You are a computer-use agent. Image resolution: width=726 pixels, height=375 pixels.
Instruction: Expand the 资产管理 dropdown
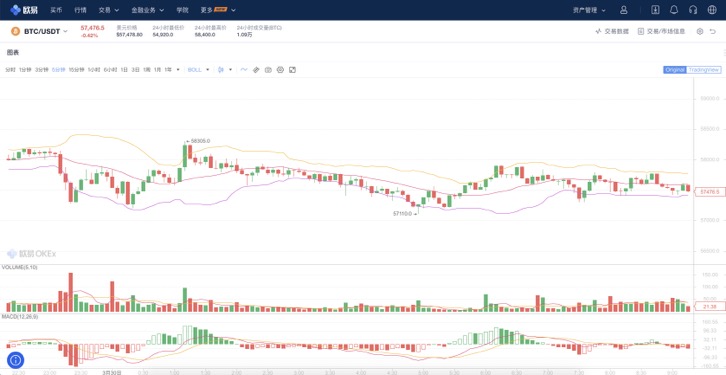589,10
